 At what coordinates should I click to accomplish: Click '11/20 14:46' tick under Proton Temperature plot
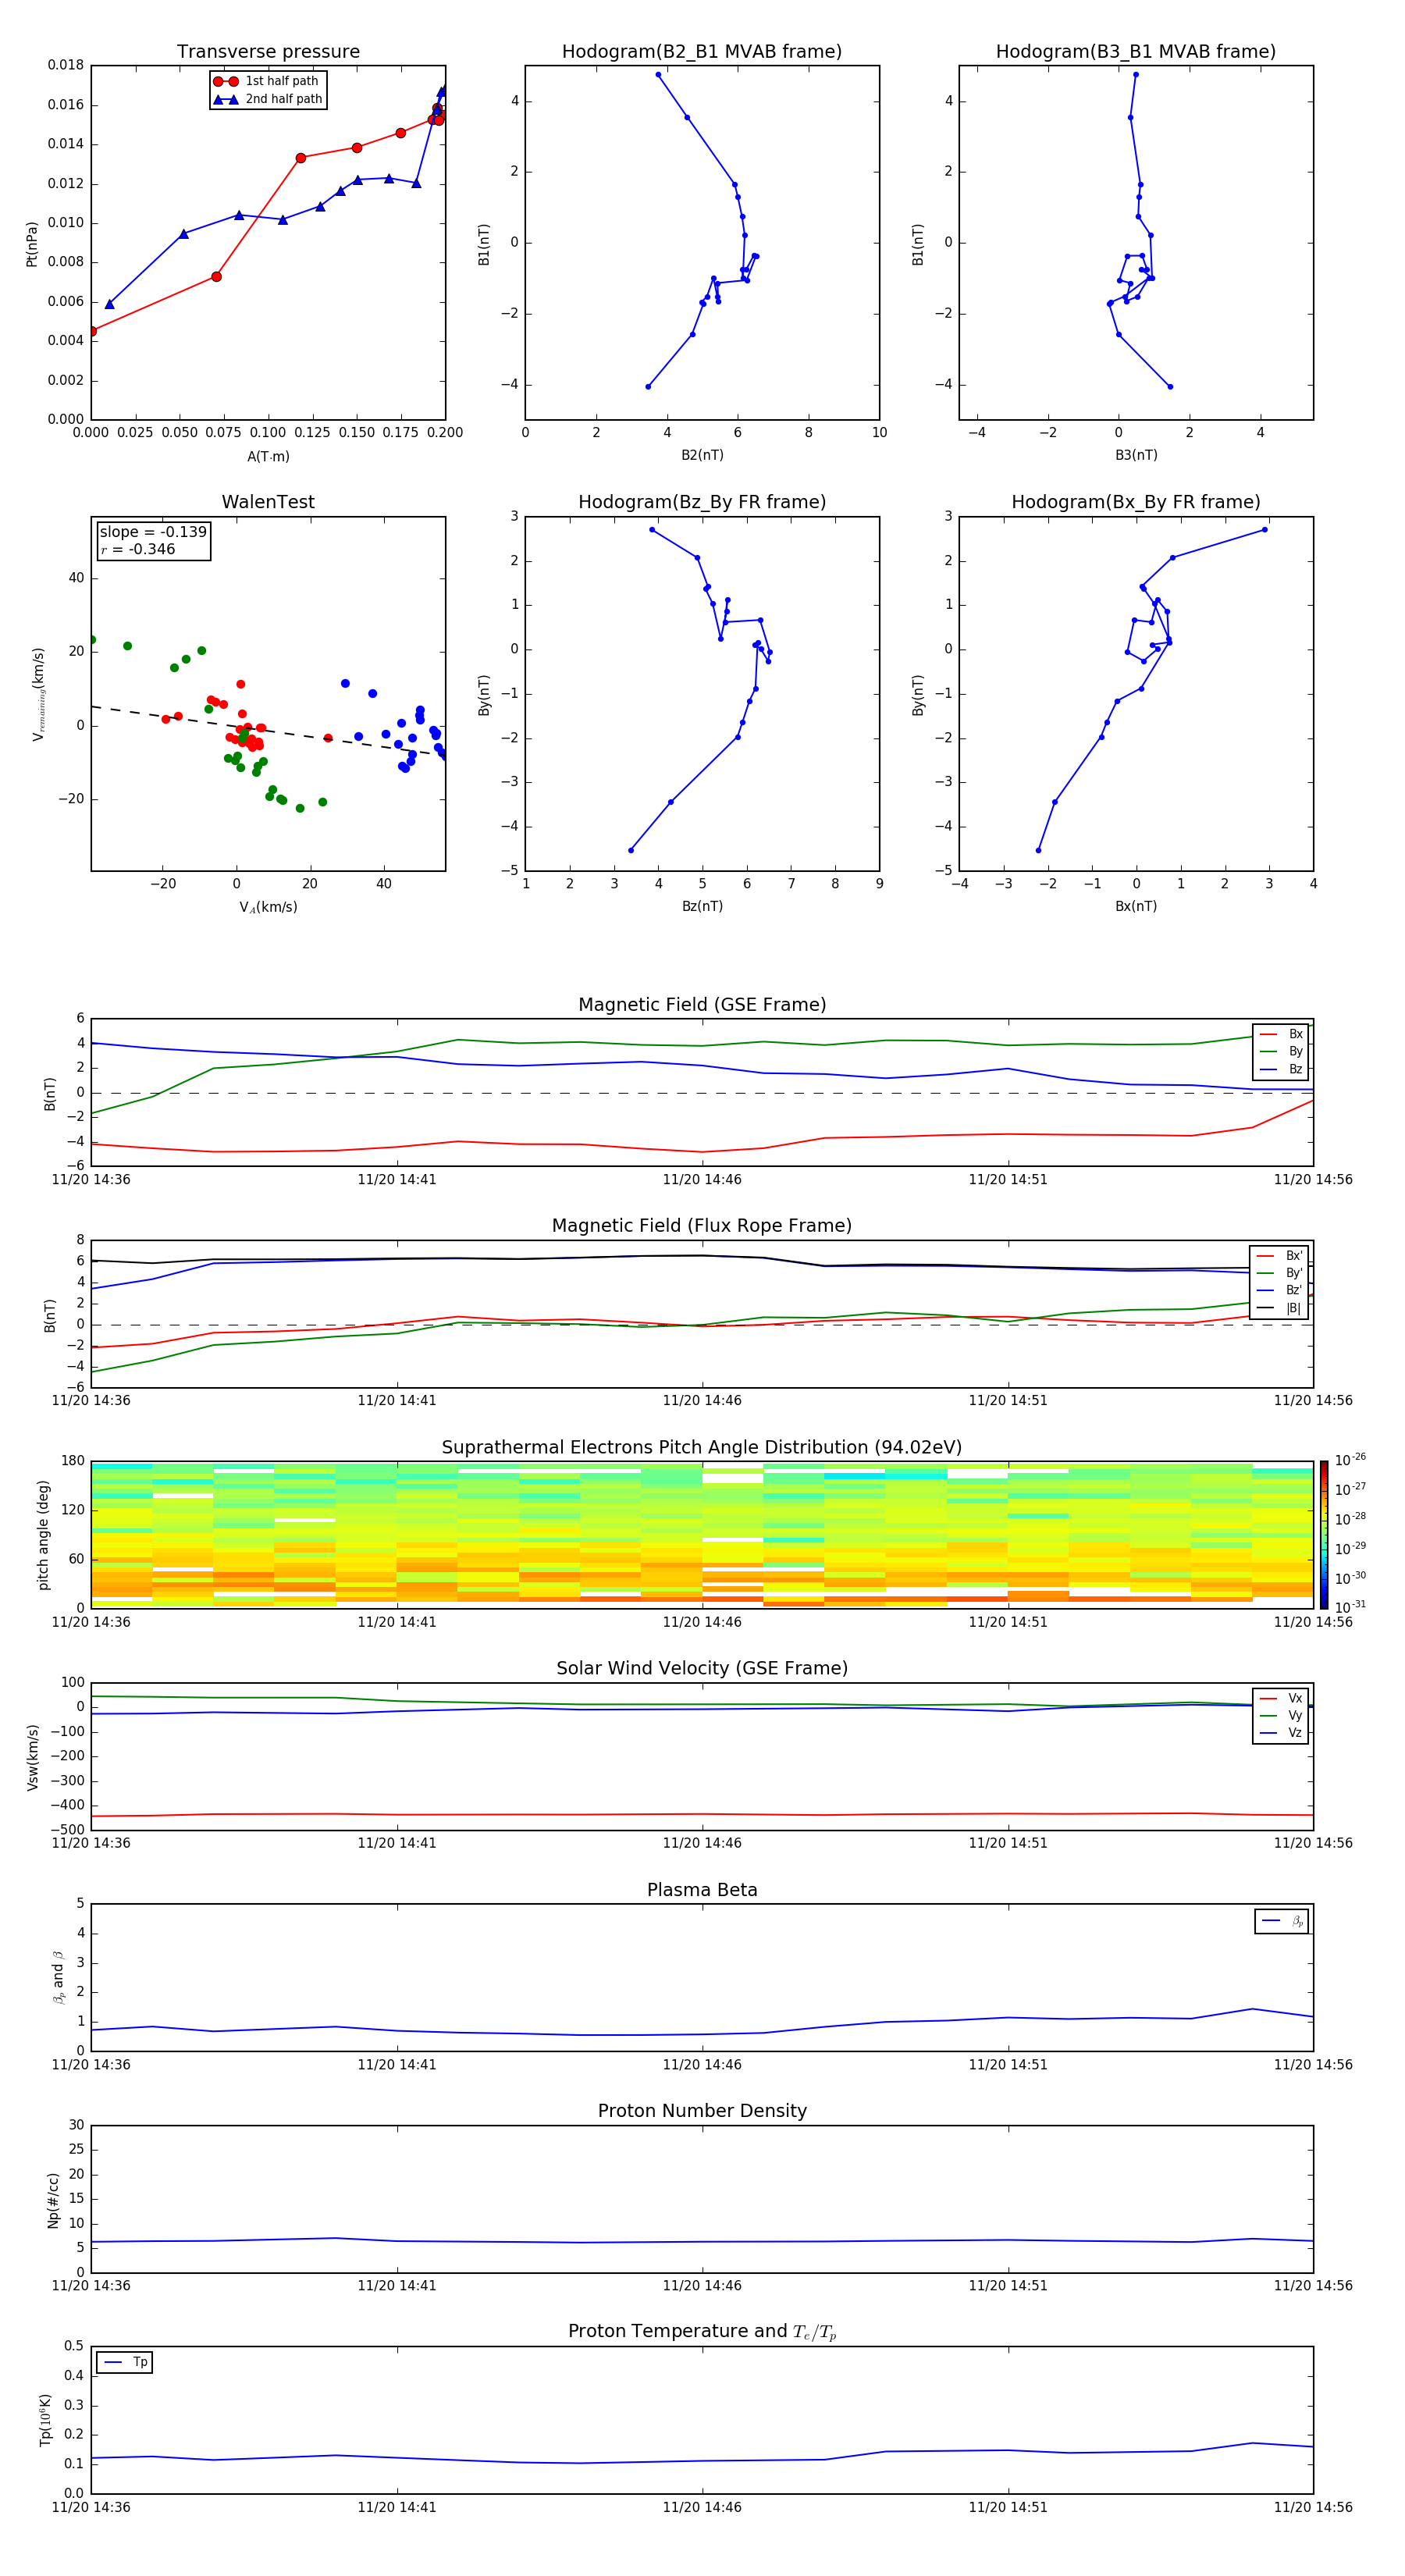click(x=702, y=2507)
